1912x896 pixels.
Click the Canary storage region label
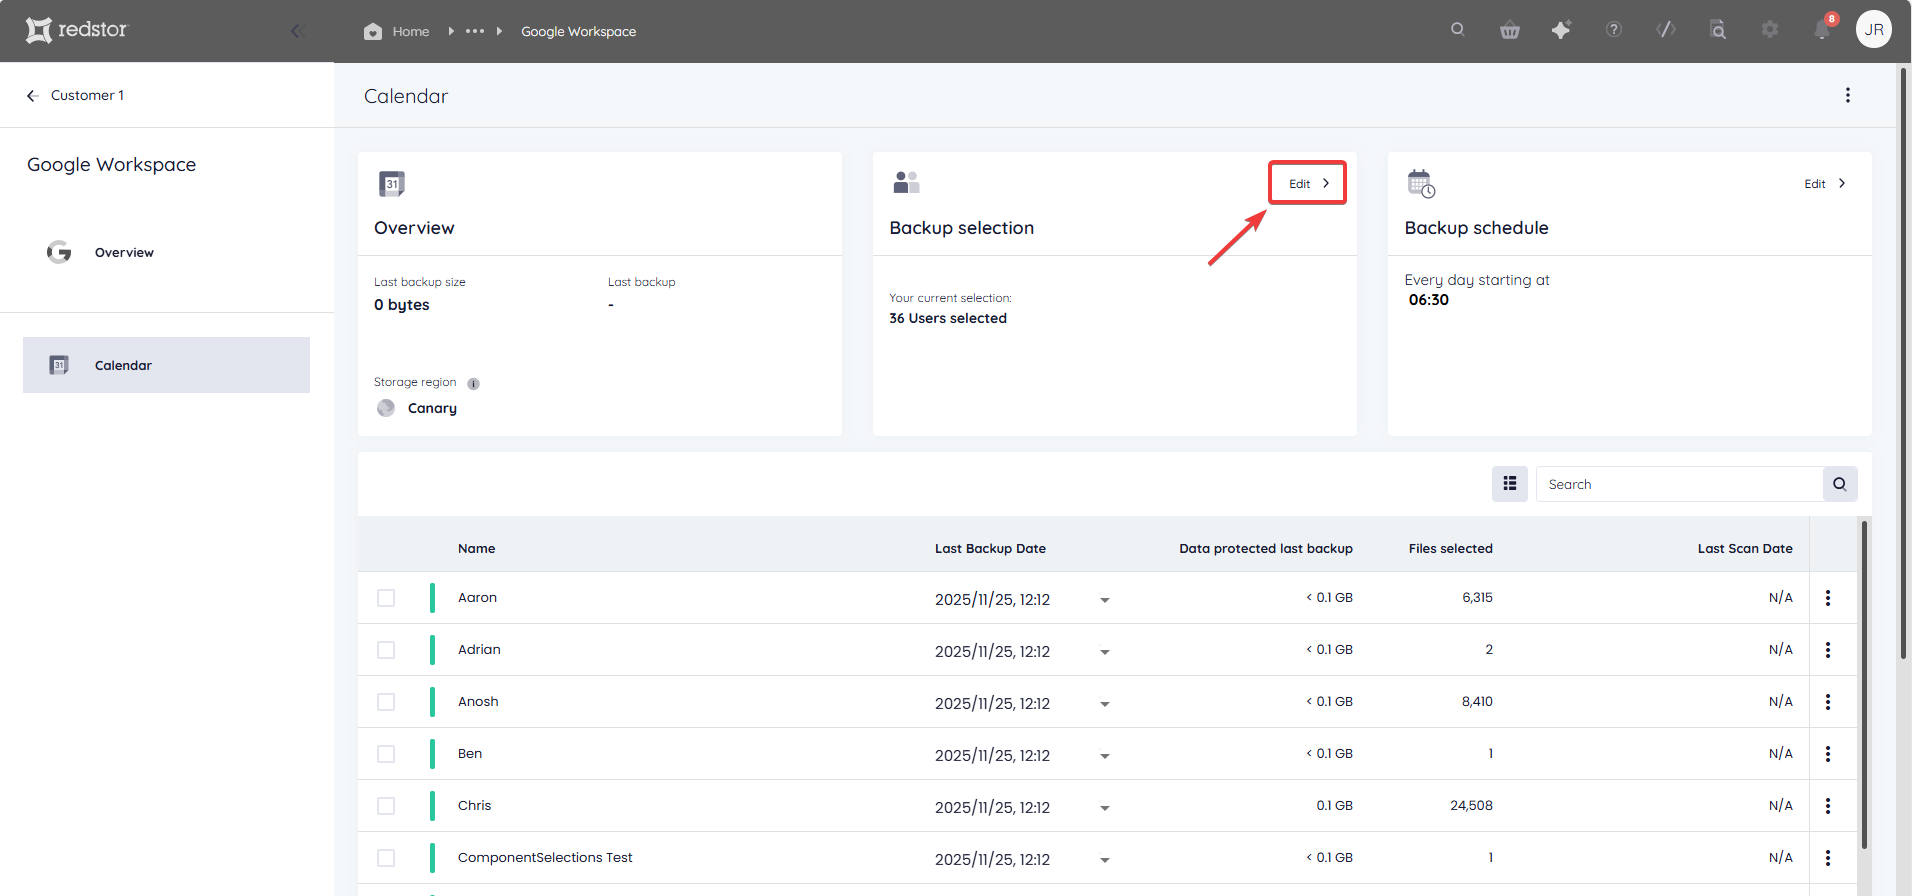tap(432, 408)
